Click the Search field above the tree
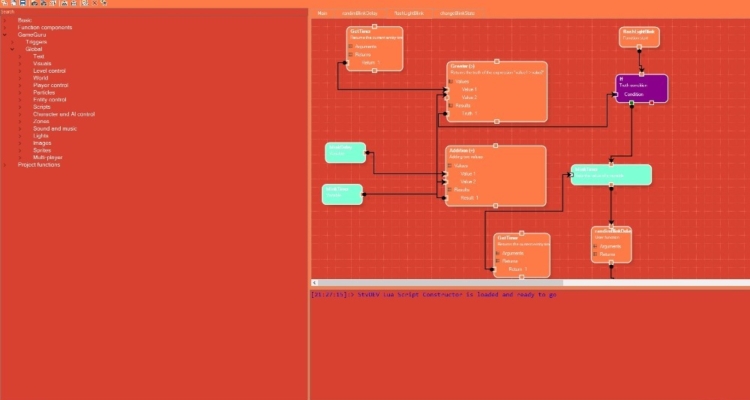Screen dimensions: 750x400 coord(154,11)
